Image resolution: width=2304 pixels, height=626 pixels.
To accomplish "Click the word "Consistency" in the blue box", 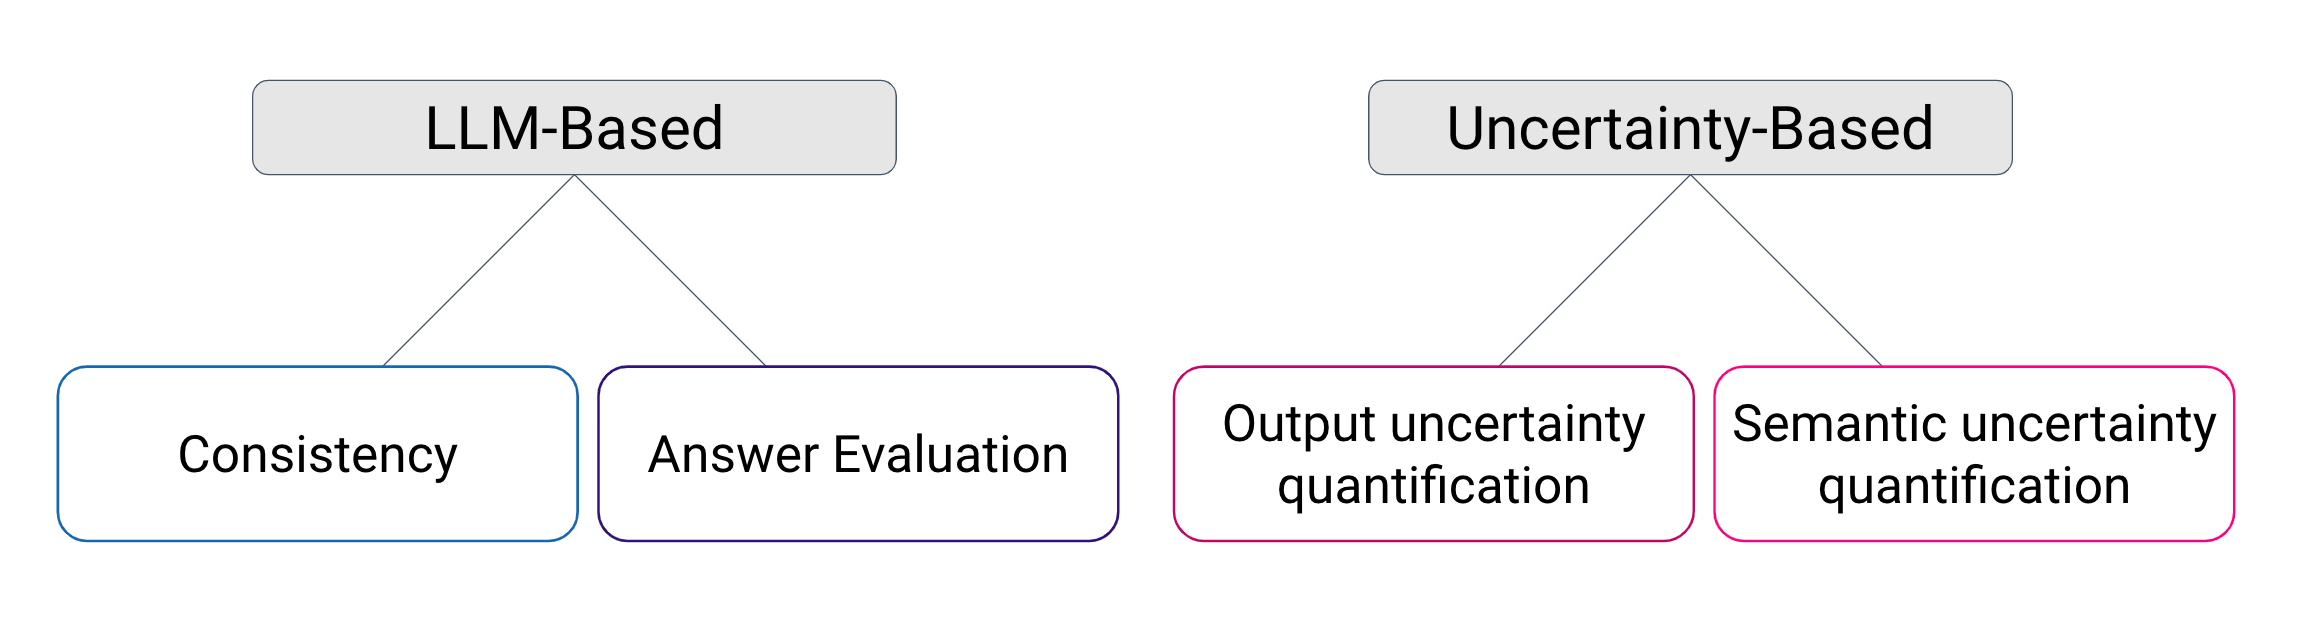I will point(317,455).
